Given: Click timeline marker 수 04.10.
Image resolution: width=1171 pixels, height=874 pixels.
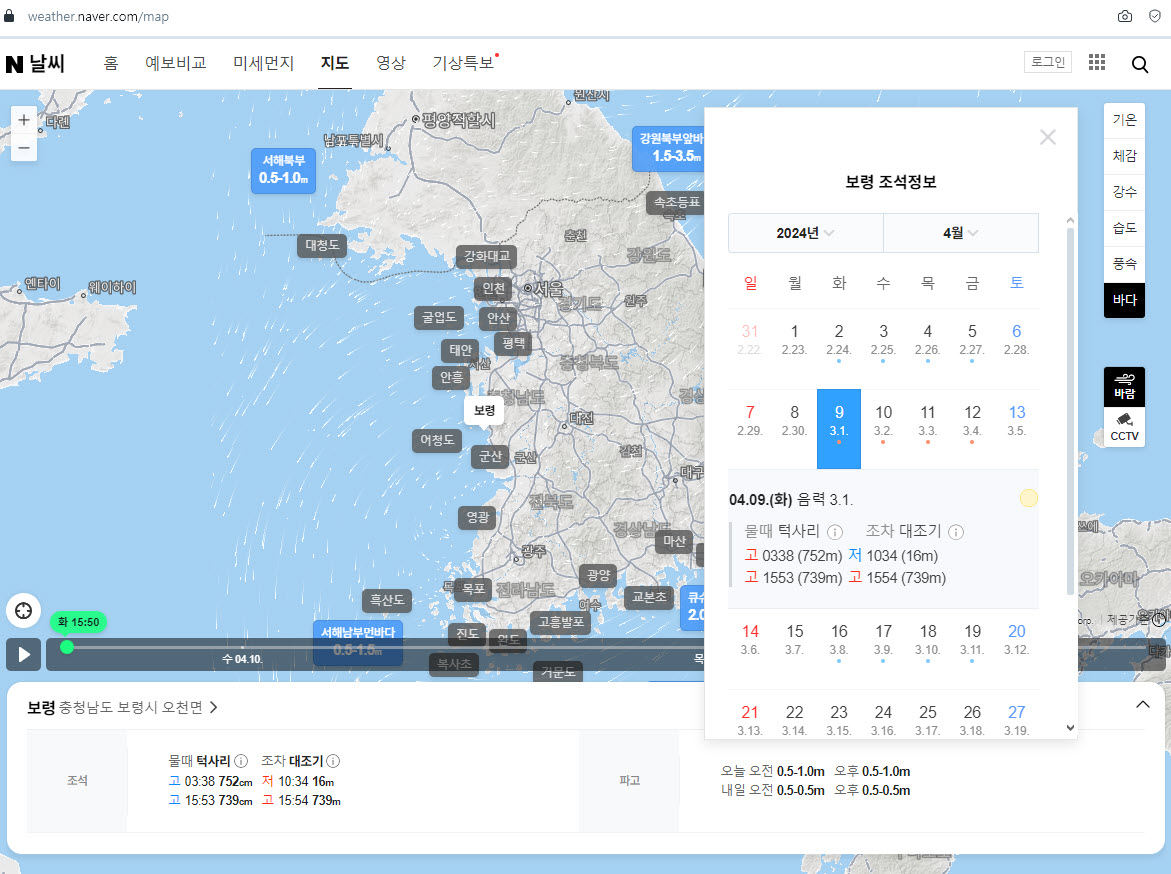Looking at the screenshot, I should [x=242, y=659].
